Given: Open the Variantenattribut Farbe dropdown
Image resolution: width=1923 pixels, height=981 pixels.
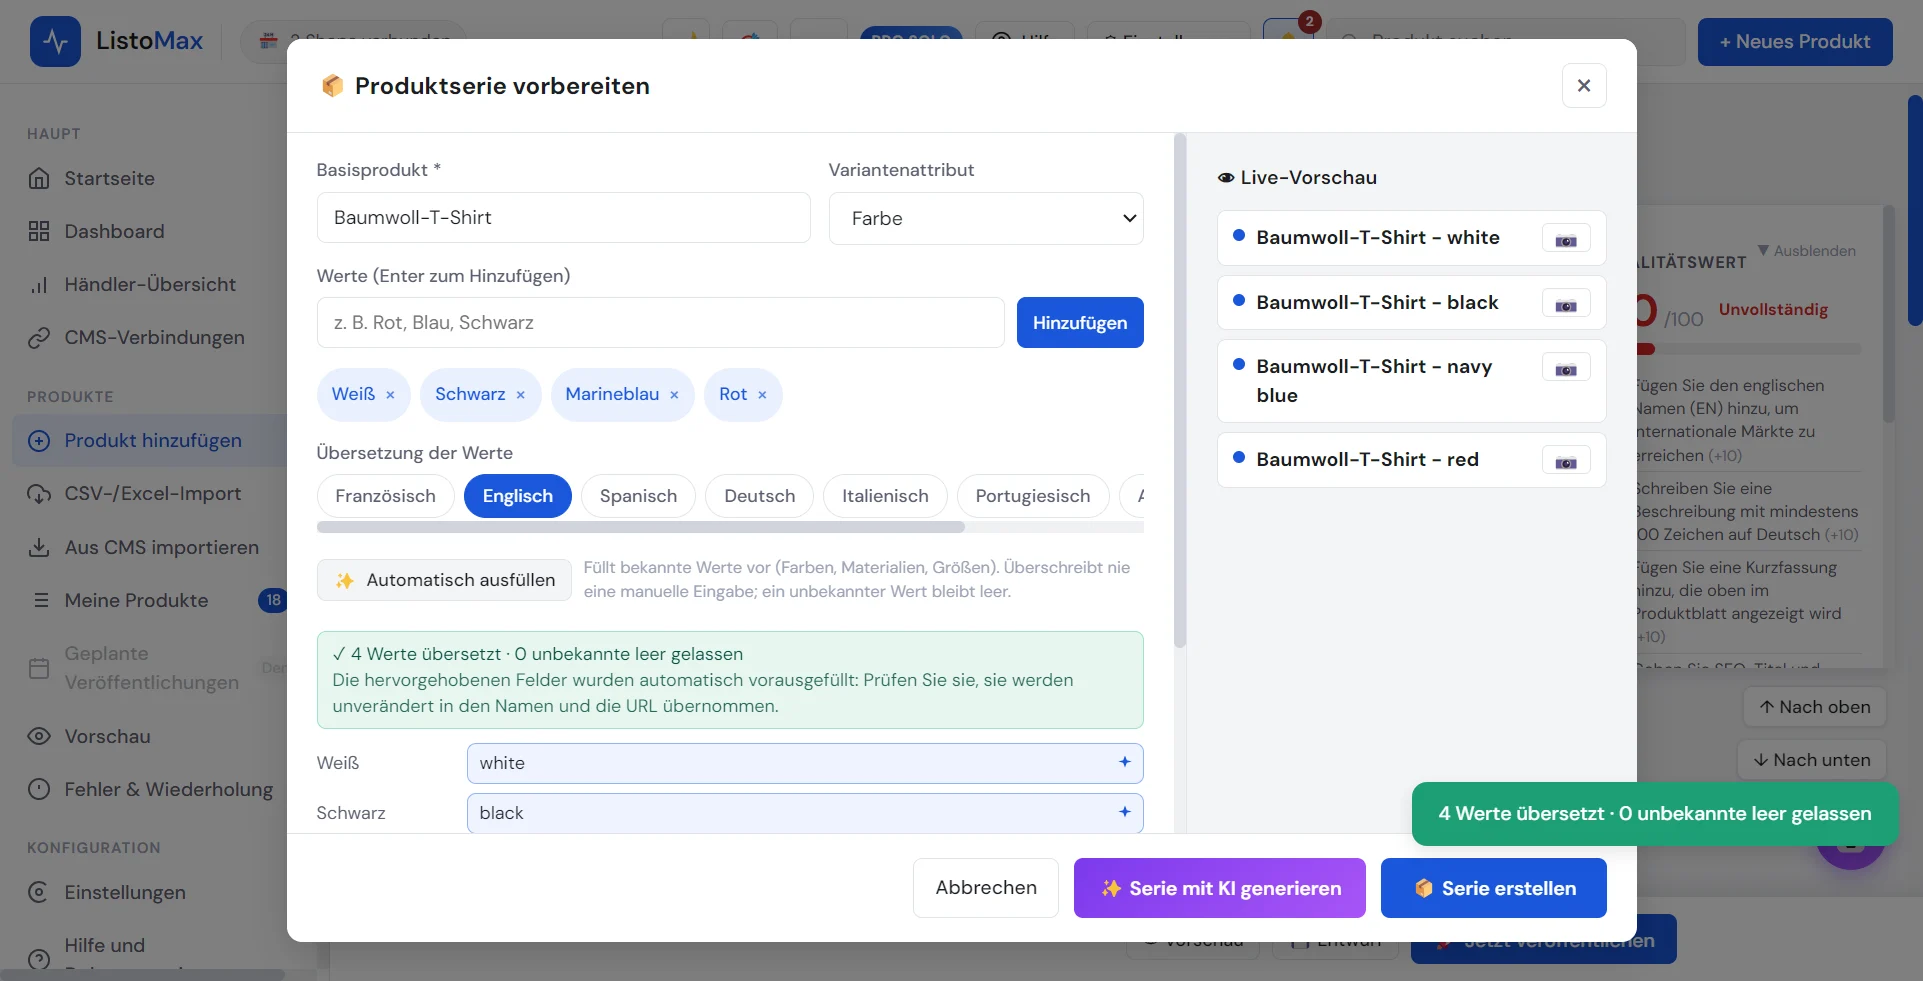Looking at the screenshot, I should (986, 218).
